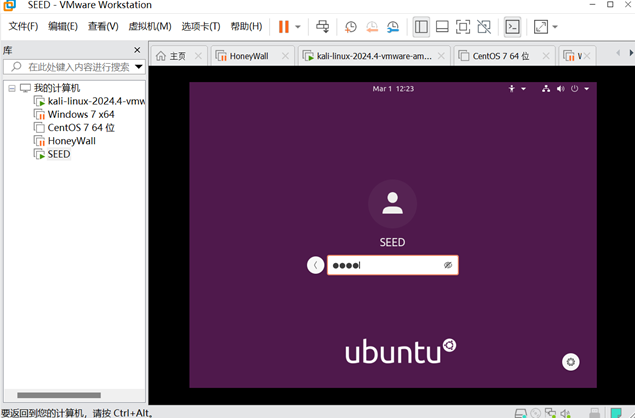Click the library horizontal scrollbar

[x=59, y=395]
